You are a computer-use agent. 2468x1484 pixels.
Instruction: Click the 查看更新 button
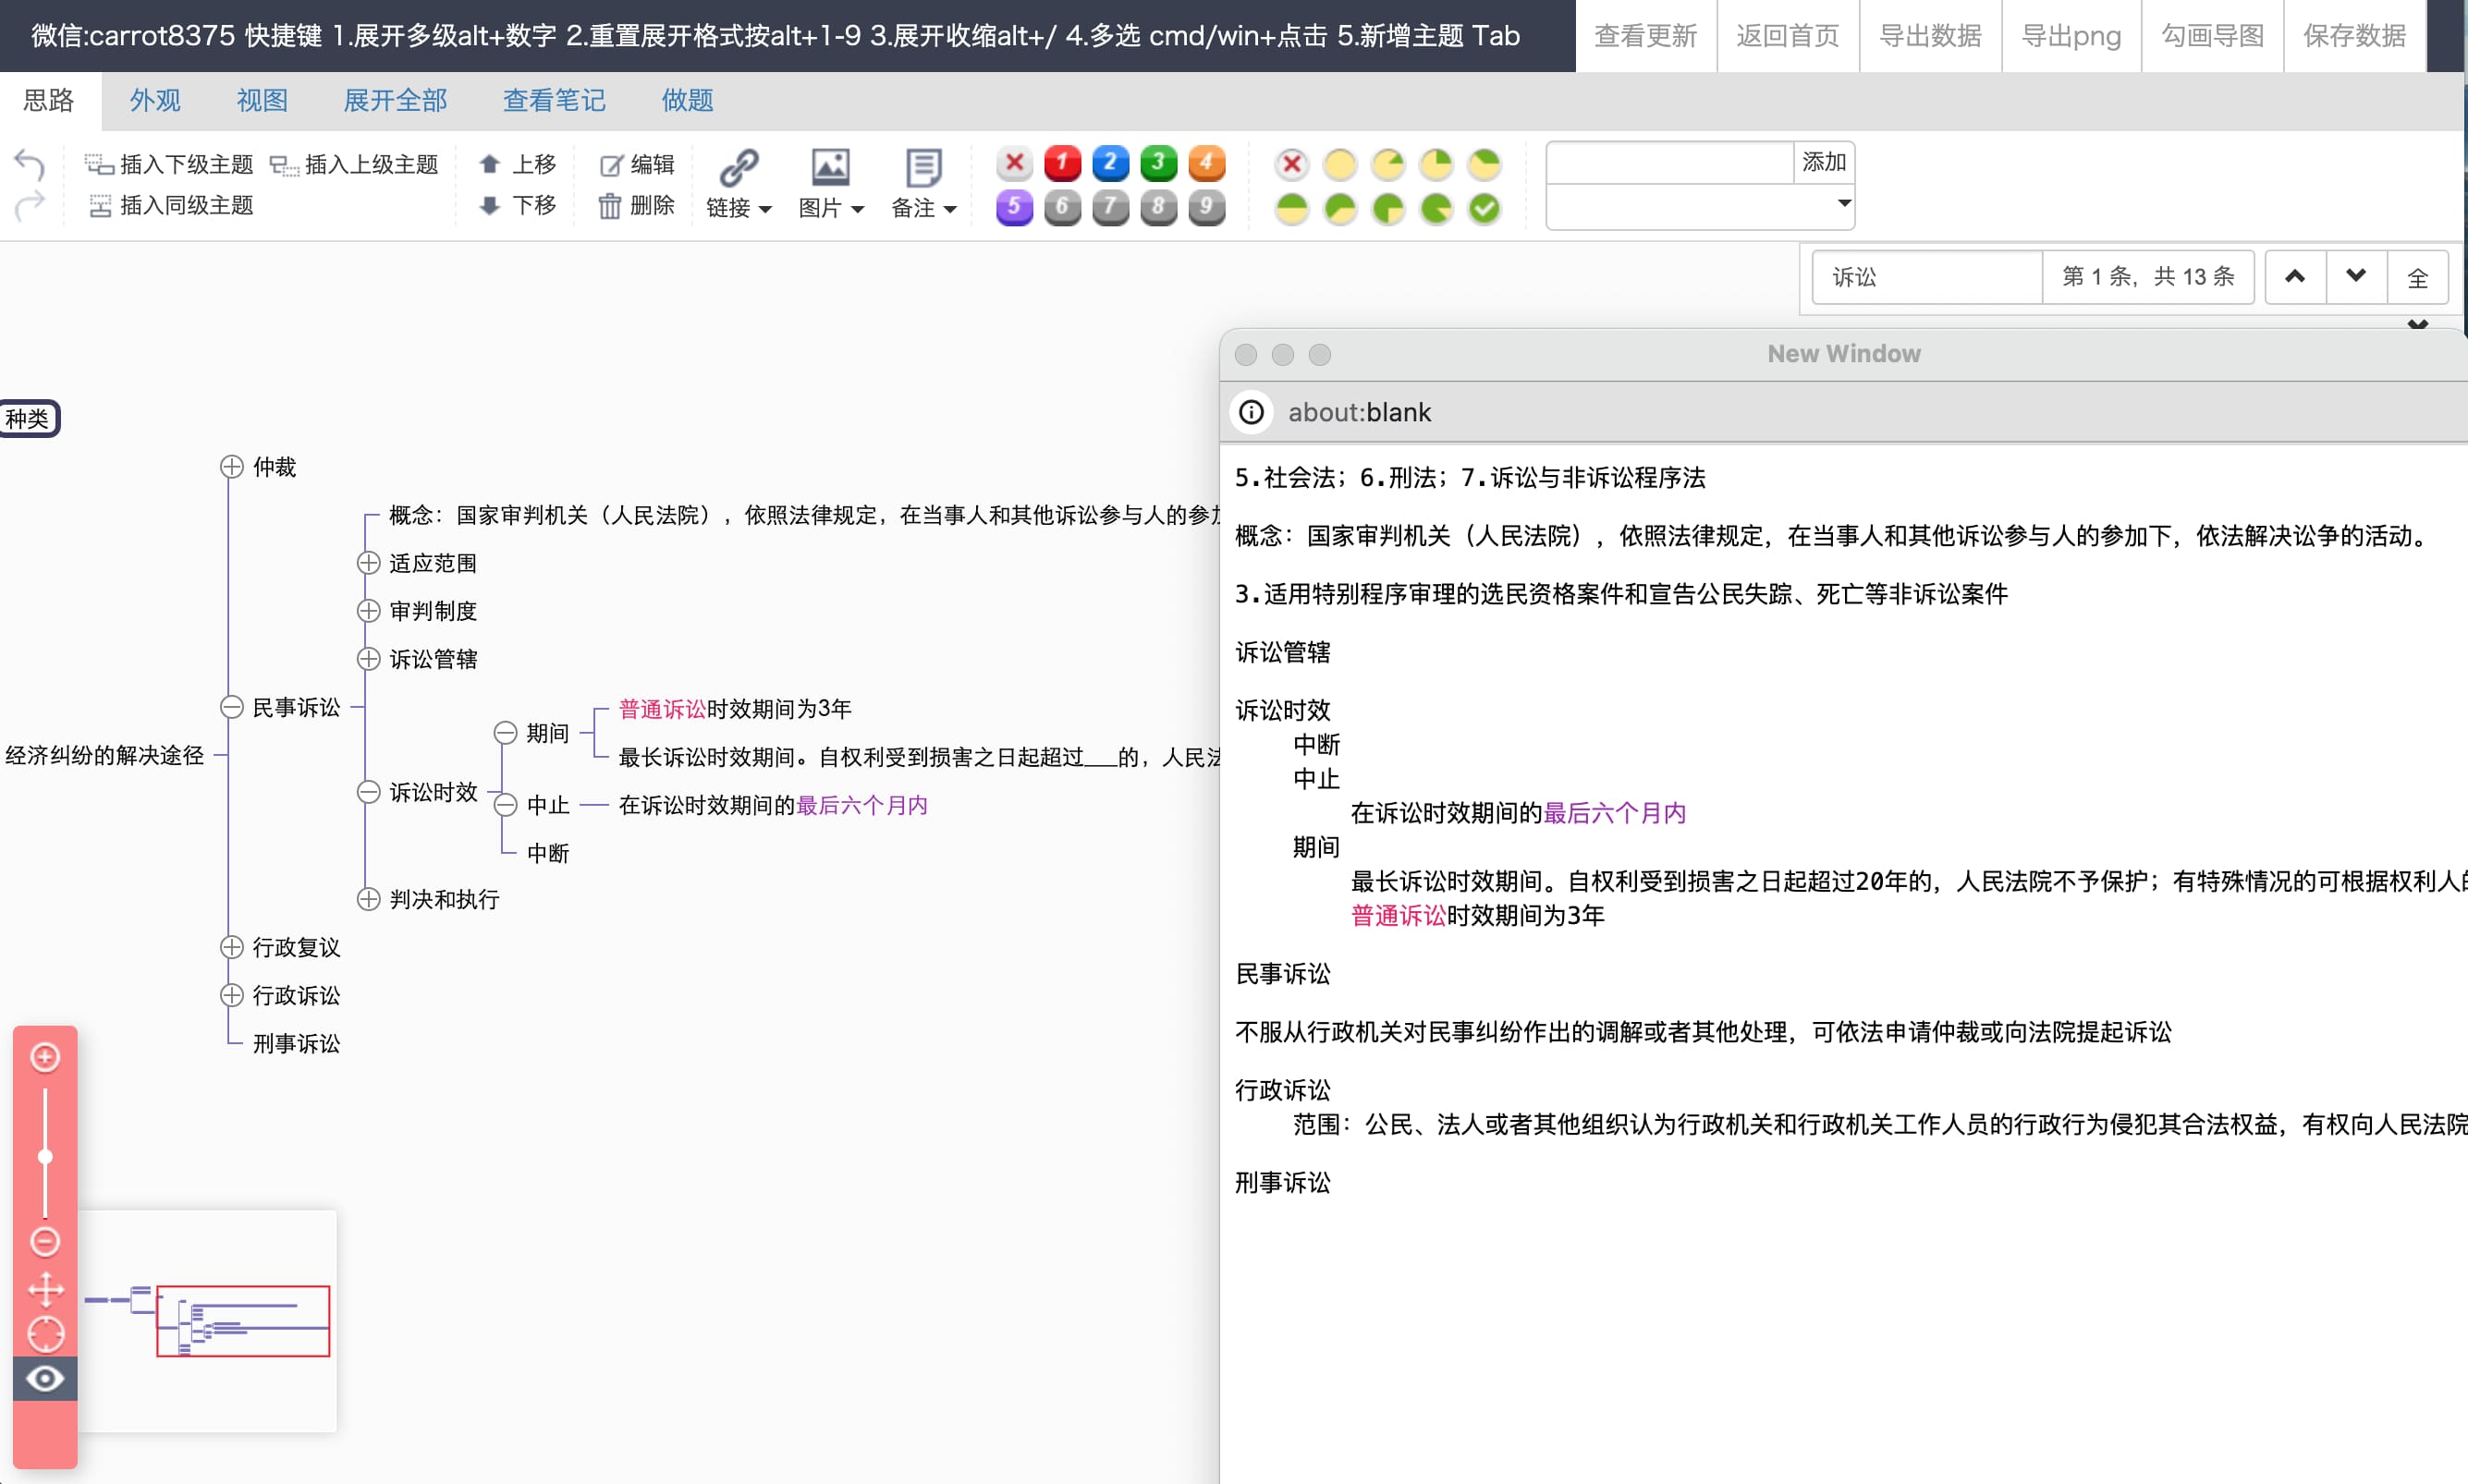point(1646,36)
